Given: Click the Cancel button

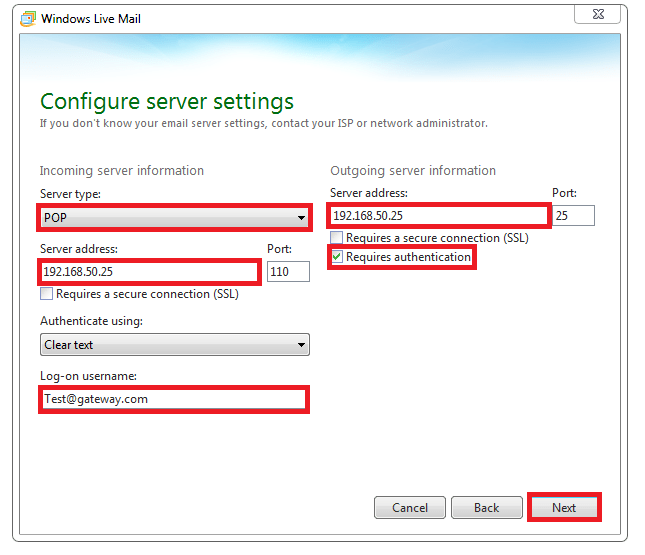Looking at the screenshot, I should coord(410,507).
